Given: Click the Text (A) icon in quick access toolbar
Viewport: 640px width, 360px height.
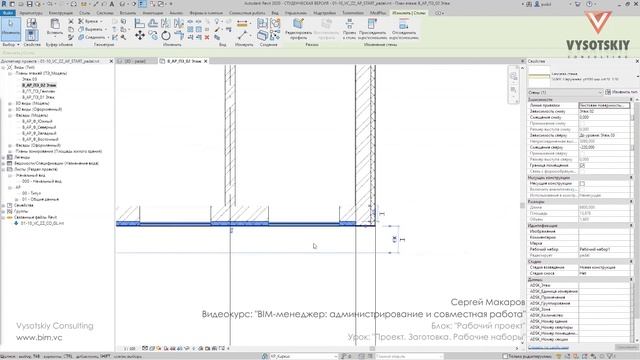Looking at the screenshot, I should click(x=112, y=4).
